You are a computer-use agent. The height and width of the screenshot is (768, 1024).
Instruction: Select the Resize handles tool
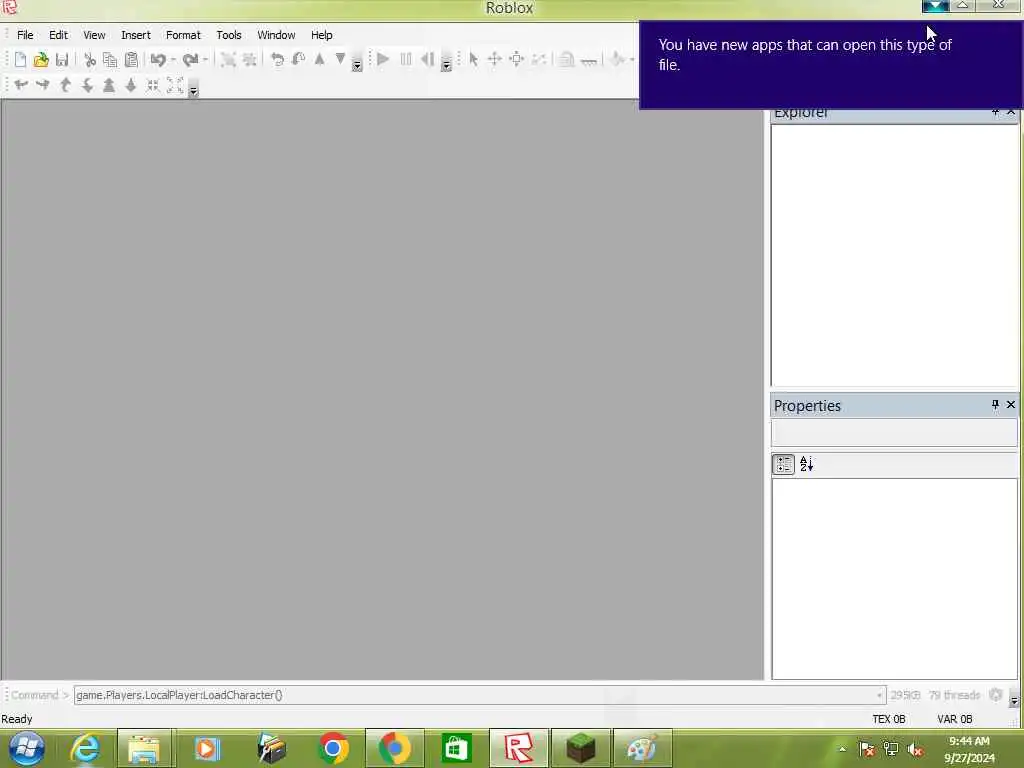coord(516,59)
